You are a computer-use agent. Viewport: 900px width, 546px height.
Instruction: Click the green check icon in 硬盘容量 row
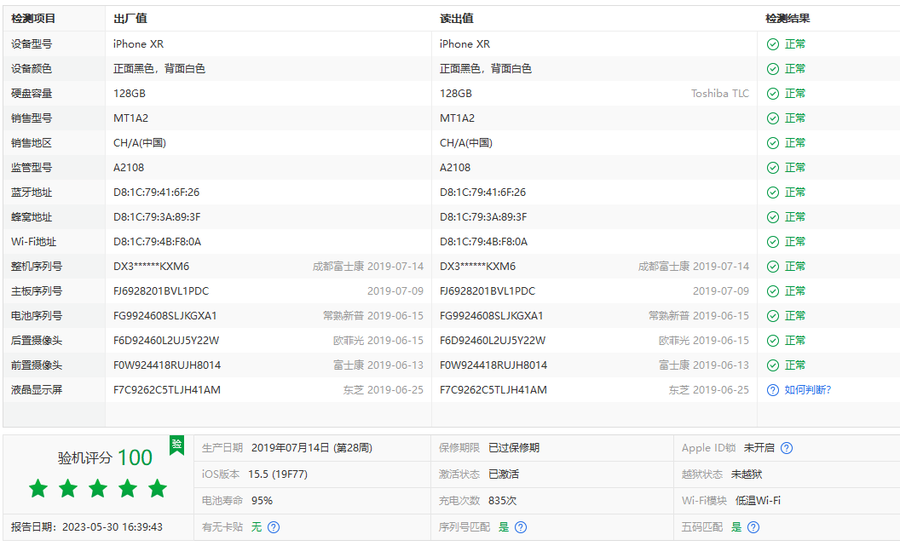pyautogui.click(x=773, y=94)
